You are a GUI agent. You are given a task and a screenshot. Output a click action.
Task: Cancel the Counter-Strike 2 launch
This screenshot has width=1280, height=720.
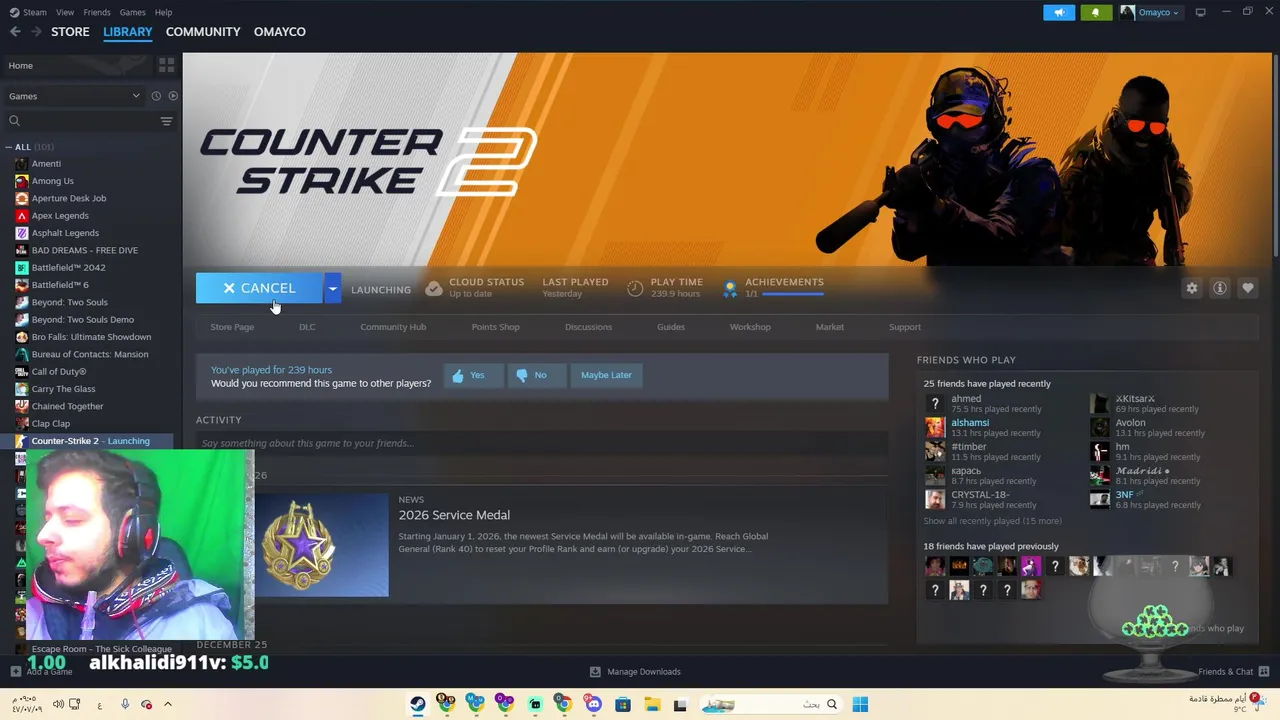click(x=259, y=288)
